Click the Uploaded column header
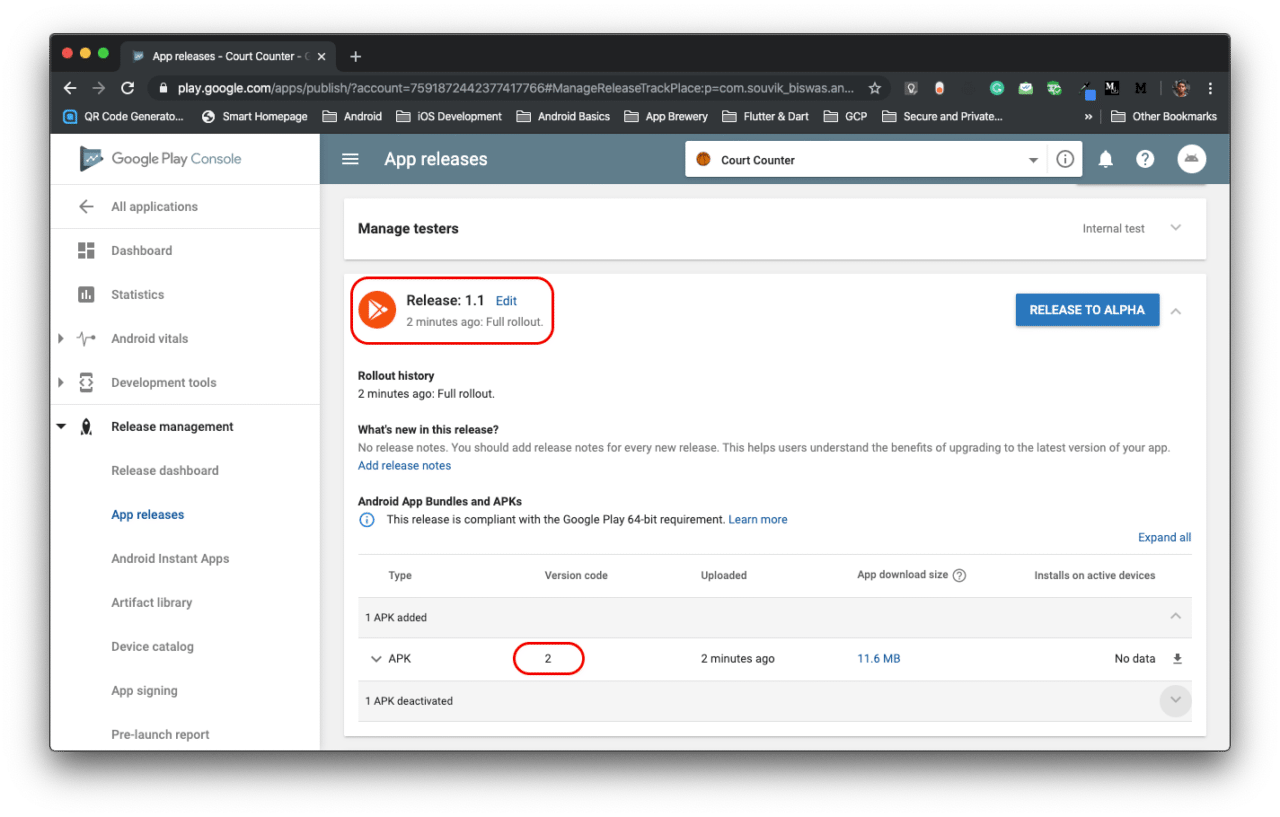The image size is (1280, 817). pyautogui.click(x=724, y=575)
